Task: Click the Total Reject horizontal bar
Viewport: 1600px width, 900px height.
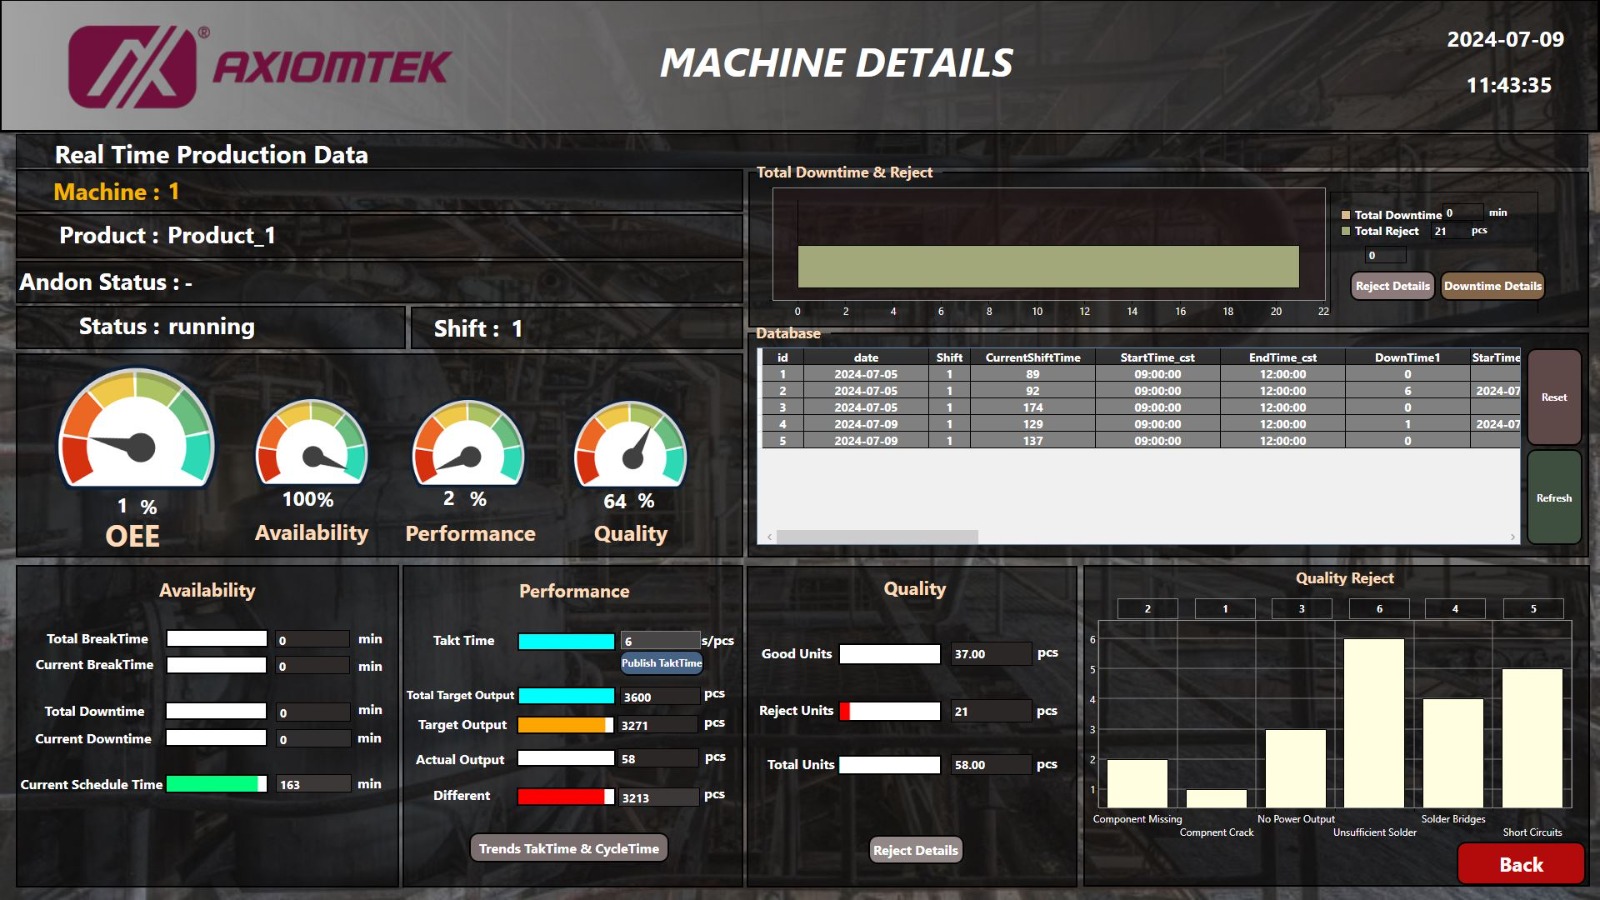Action: coord(1048,267)
